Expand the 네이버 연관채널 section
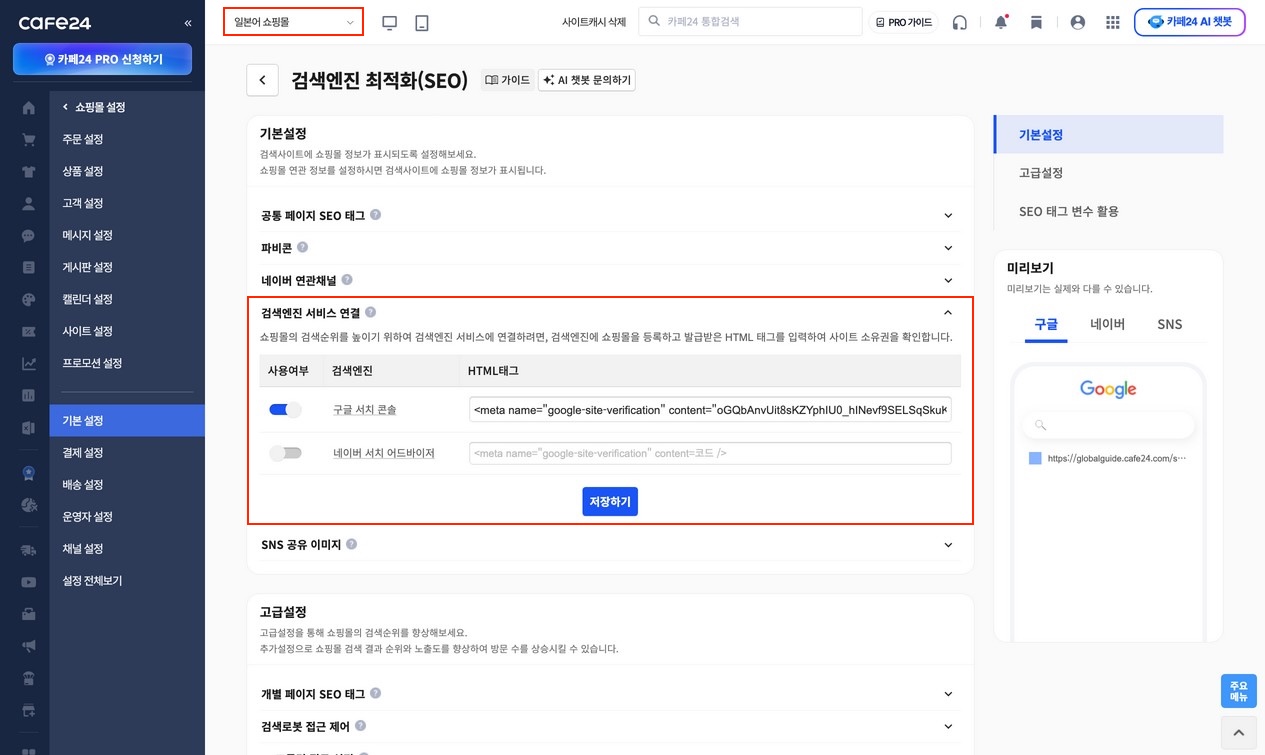Viewport: 1265px width, 755px height. pos(948,281)
